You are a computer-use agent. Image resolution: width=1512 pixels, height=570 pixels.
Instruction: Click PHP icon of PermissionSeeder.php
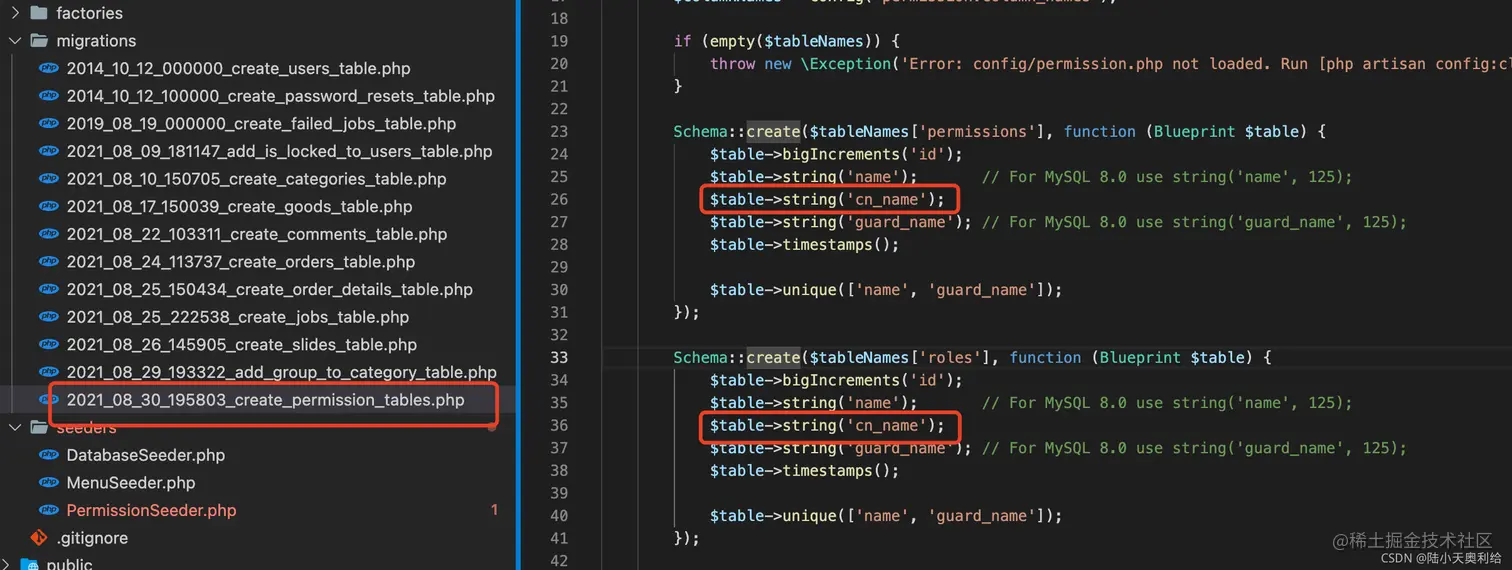[48, 510]
